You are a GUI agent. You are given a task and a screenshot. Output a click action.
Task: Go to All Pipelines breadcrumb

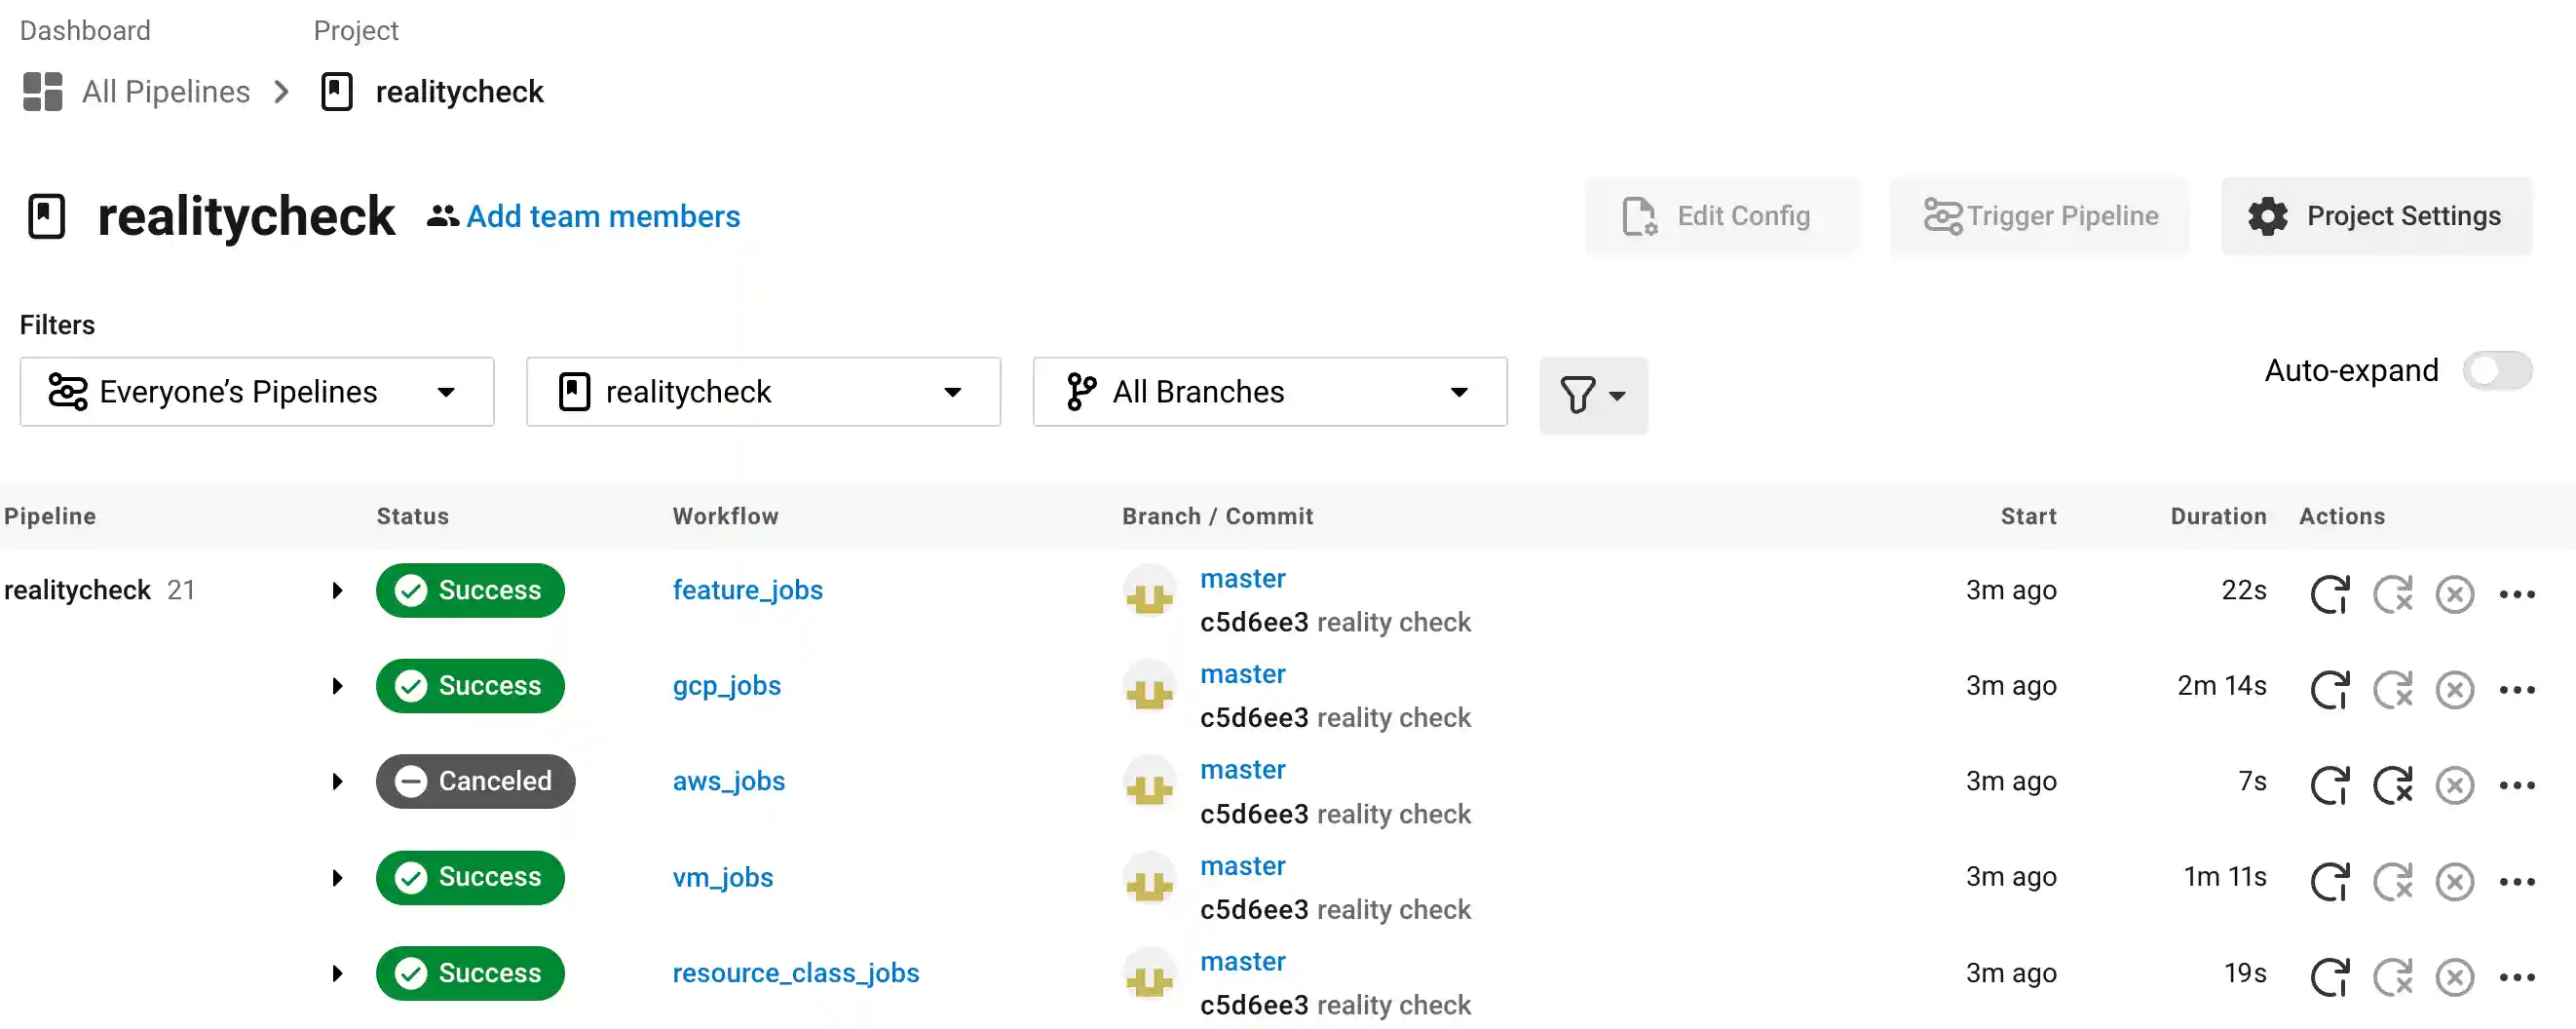166,92
